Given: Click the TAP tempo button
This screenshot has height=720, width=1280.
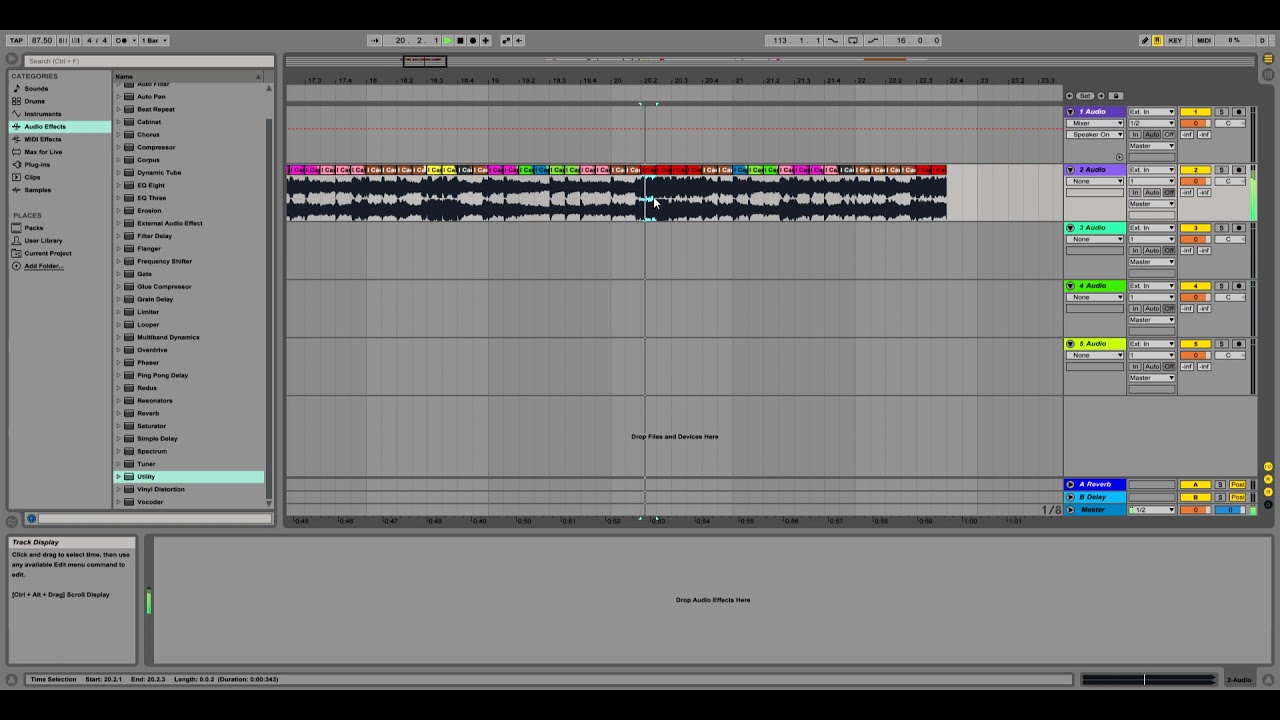Looking at the screenshot, I should pyautogui.click(x=16, y=40).
